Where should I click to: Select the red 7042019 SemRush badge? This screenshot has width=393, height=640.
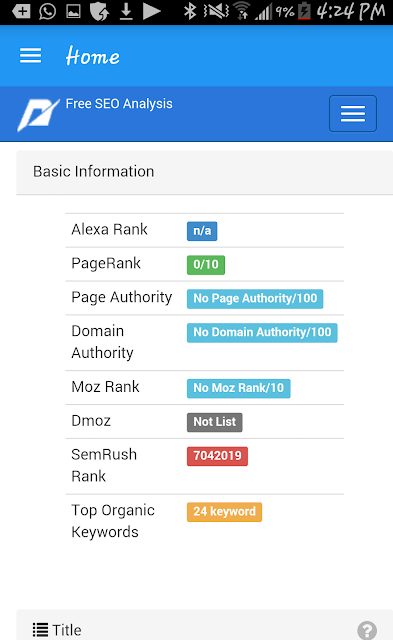(x=217, y=456)
